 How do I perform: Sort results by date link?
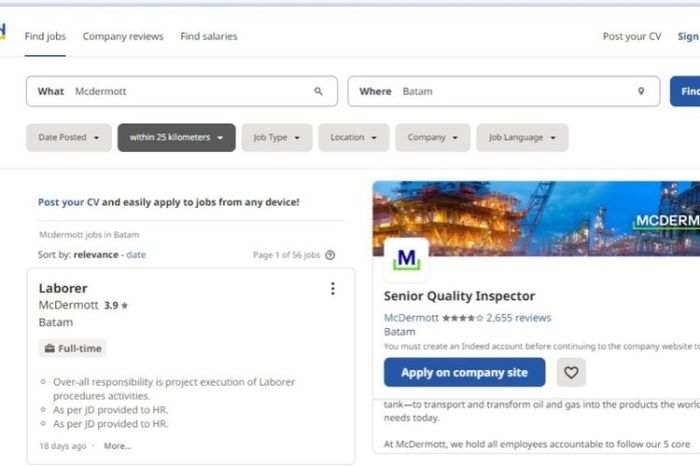coord(136,254)
